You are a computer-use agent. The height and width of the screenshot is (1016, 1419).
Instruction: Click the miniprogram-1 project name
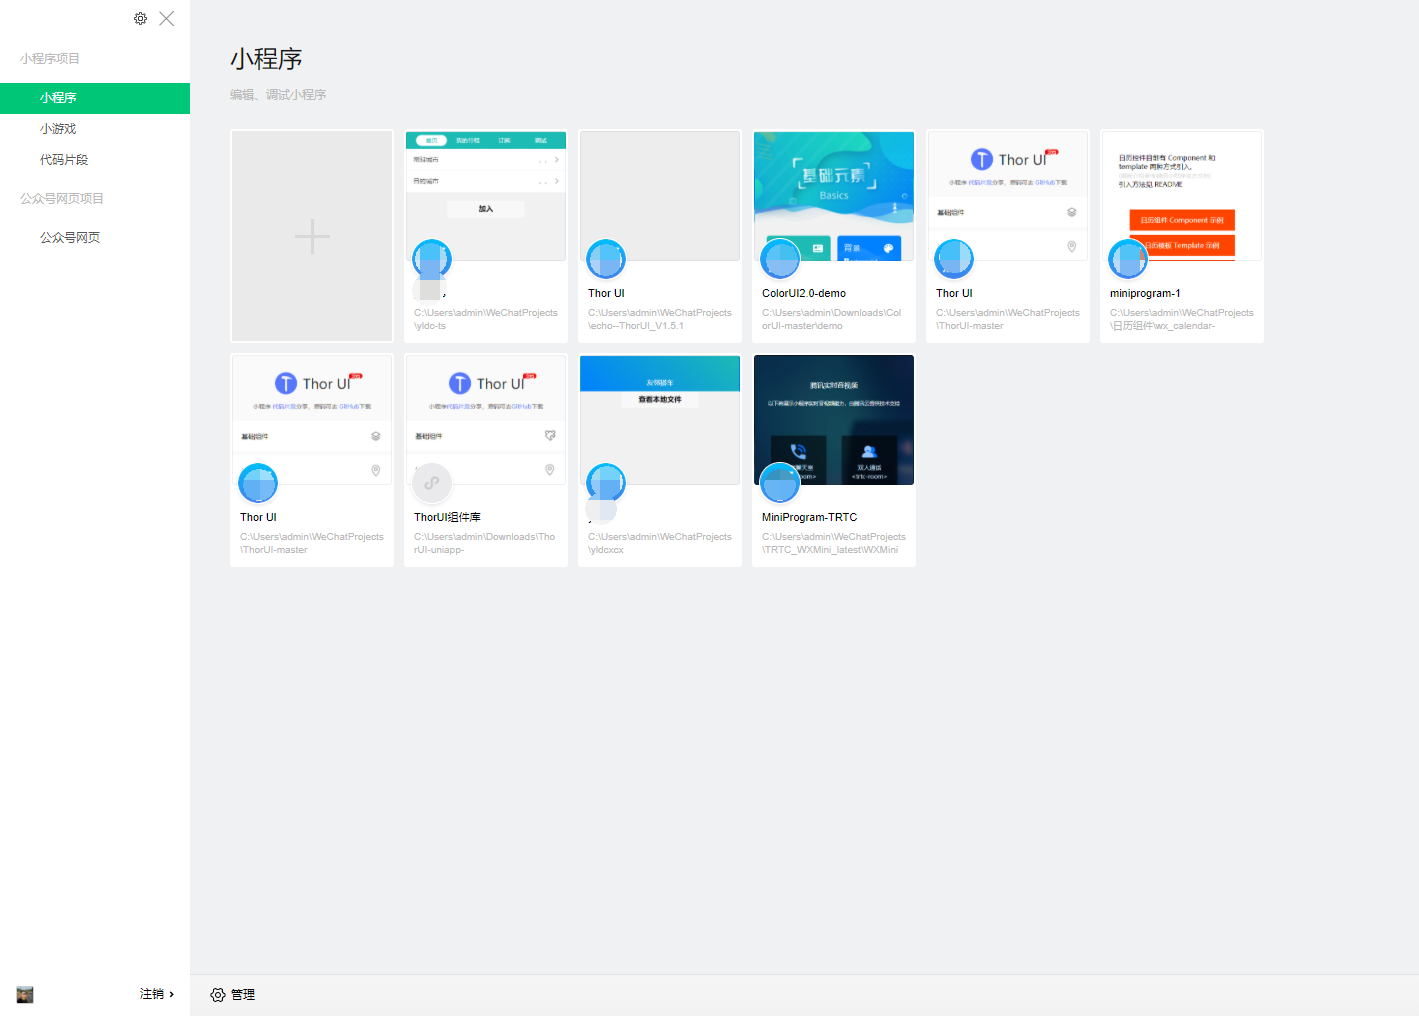(1145, 293)
